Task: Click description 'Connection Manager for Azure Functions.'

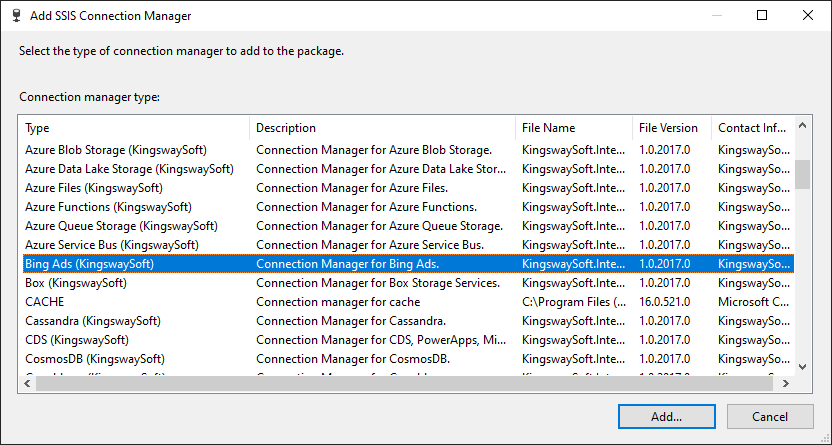Action: 367,207
